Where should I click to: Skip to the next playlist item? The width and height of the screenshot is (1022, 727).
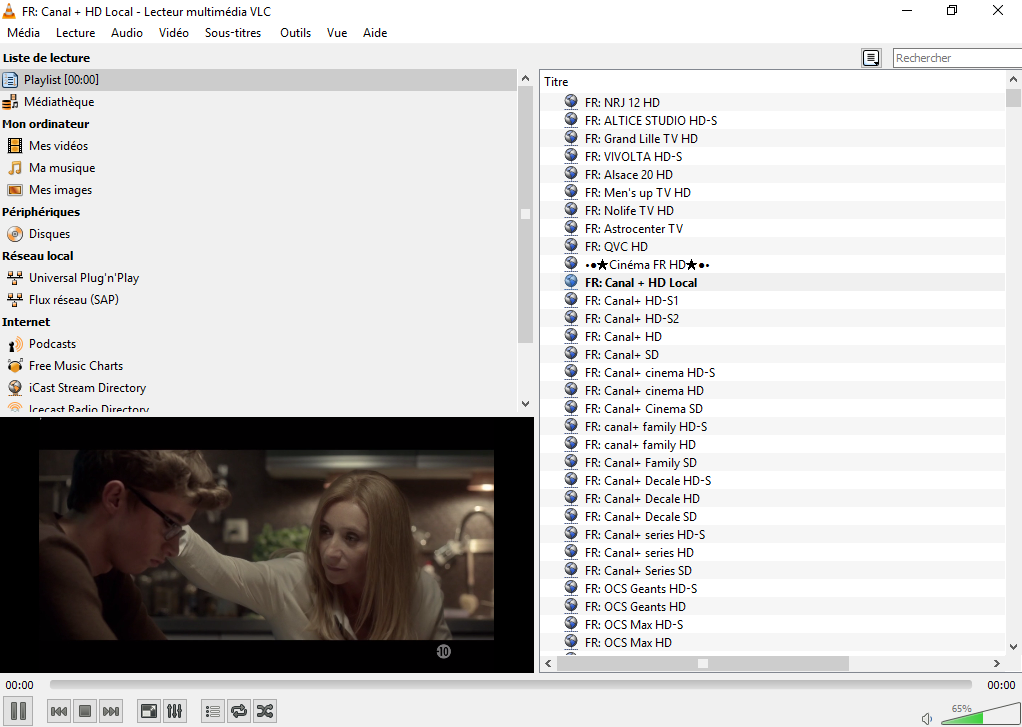click(110, 710)
